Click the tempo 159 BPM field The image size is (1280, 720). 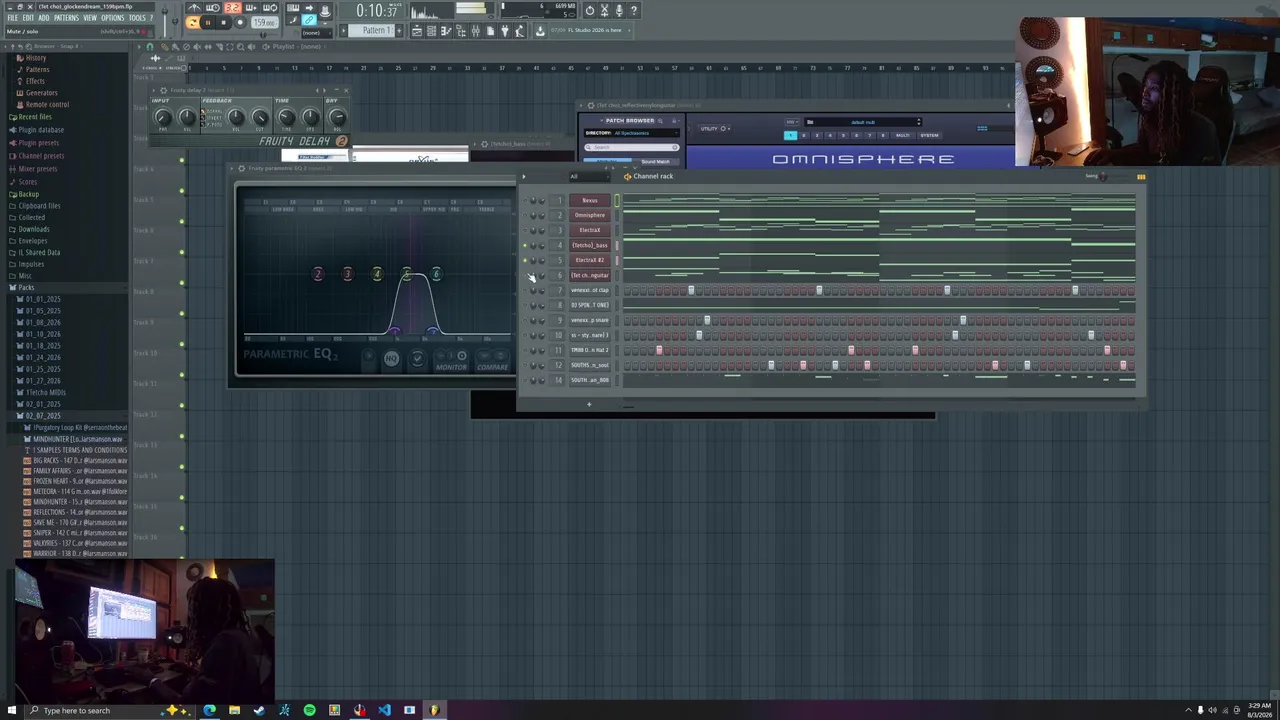click(264, 22)
